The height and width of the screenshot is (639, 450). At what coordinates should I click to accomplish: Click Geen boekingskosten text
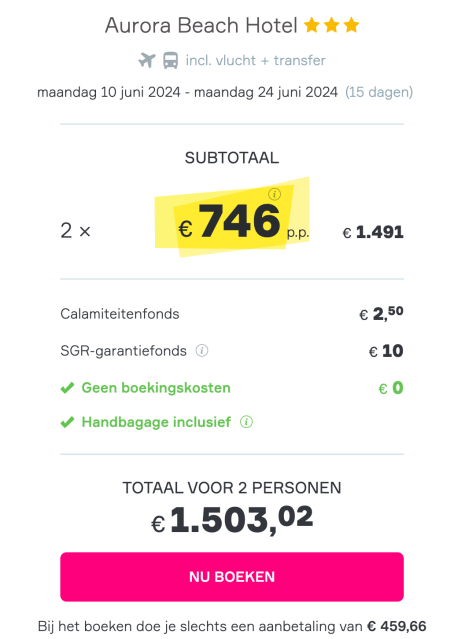(156, 388)
